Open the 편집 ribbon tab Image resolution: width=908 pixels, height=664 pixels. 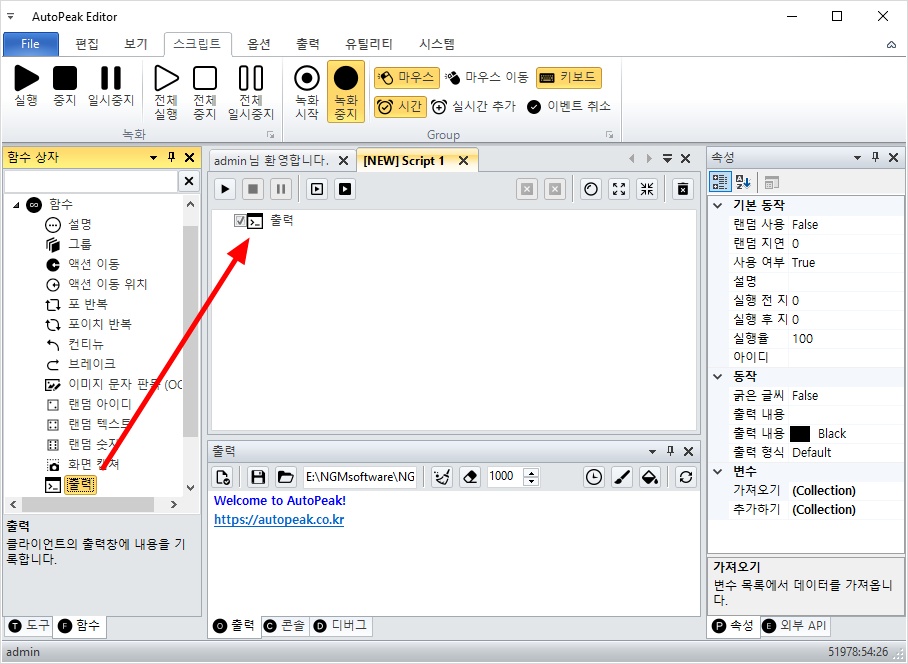pyautogui.click(x=87, y=44)
